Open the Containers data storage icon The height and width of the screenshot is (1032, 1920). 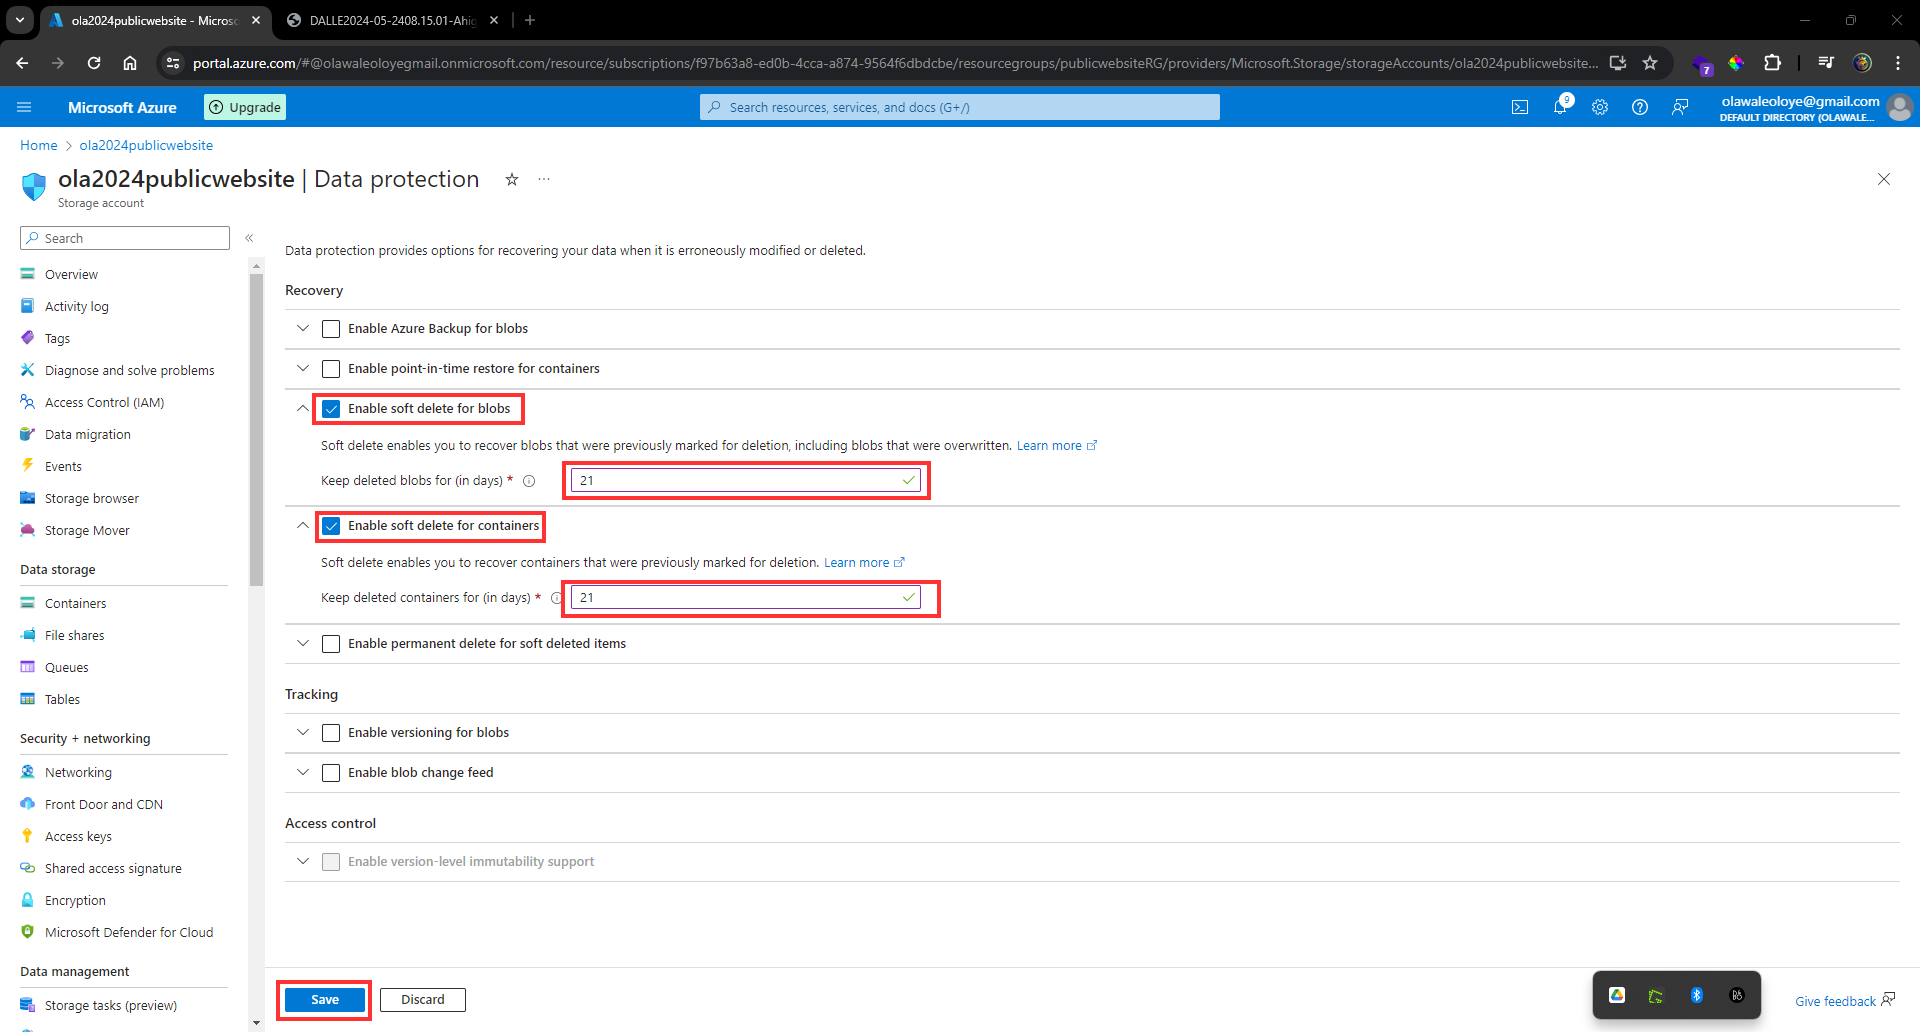27,603
